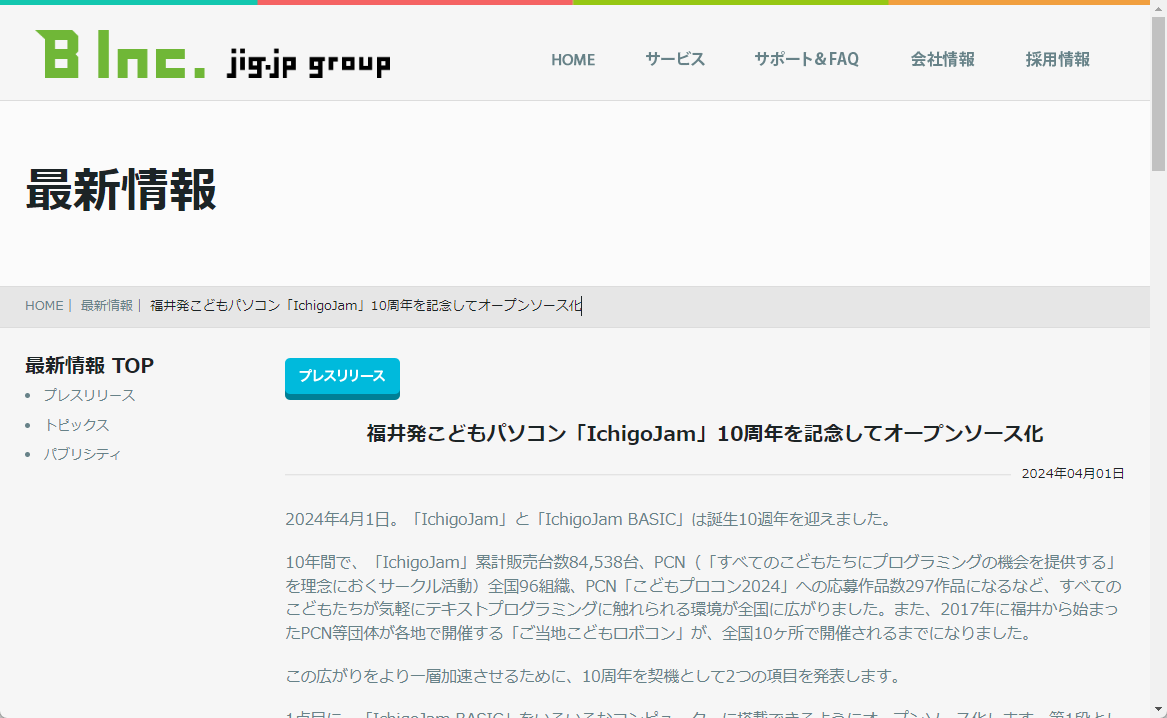The width and height of the screenshot is (1167, 718).
Task: Select パブリシティ in the sidebar list
Action: click(81, 453)
